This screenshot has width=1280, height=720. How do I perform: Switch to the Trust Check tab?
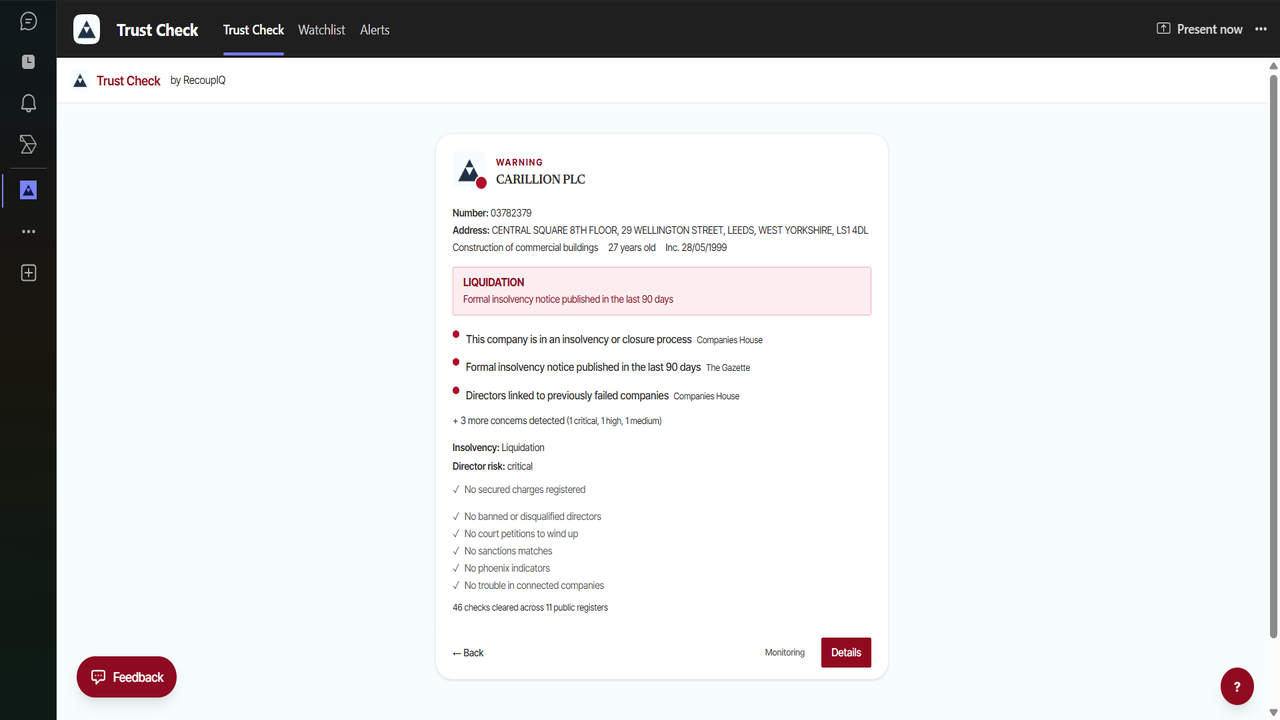(254, 30)
